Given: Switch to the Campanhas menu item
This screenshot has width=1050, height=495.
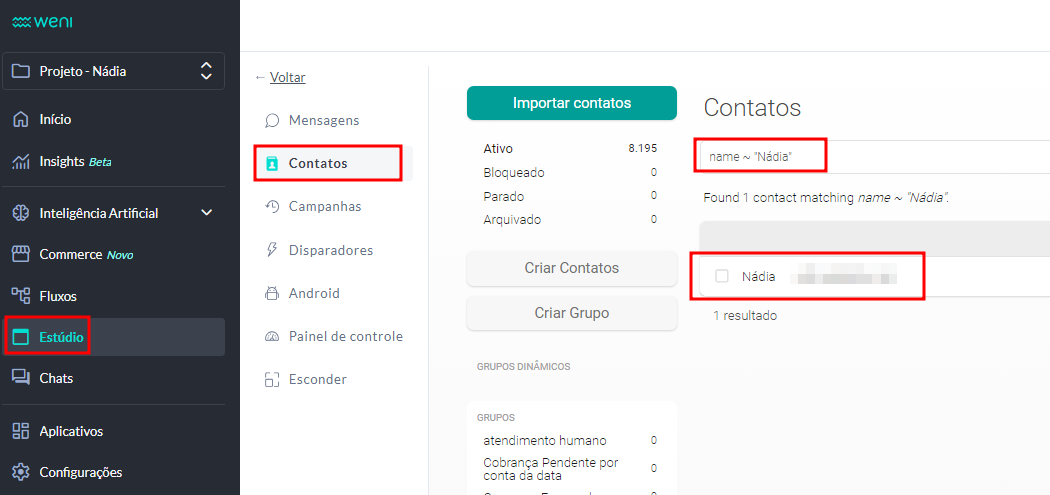Looking at the screenshot, I should (324, 206).
